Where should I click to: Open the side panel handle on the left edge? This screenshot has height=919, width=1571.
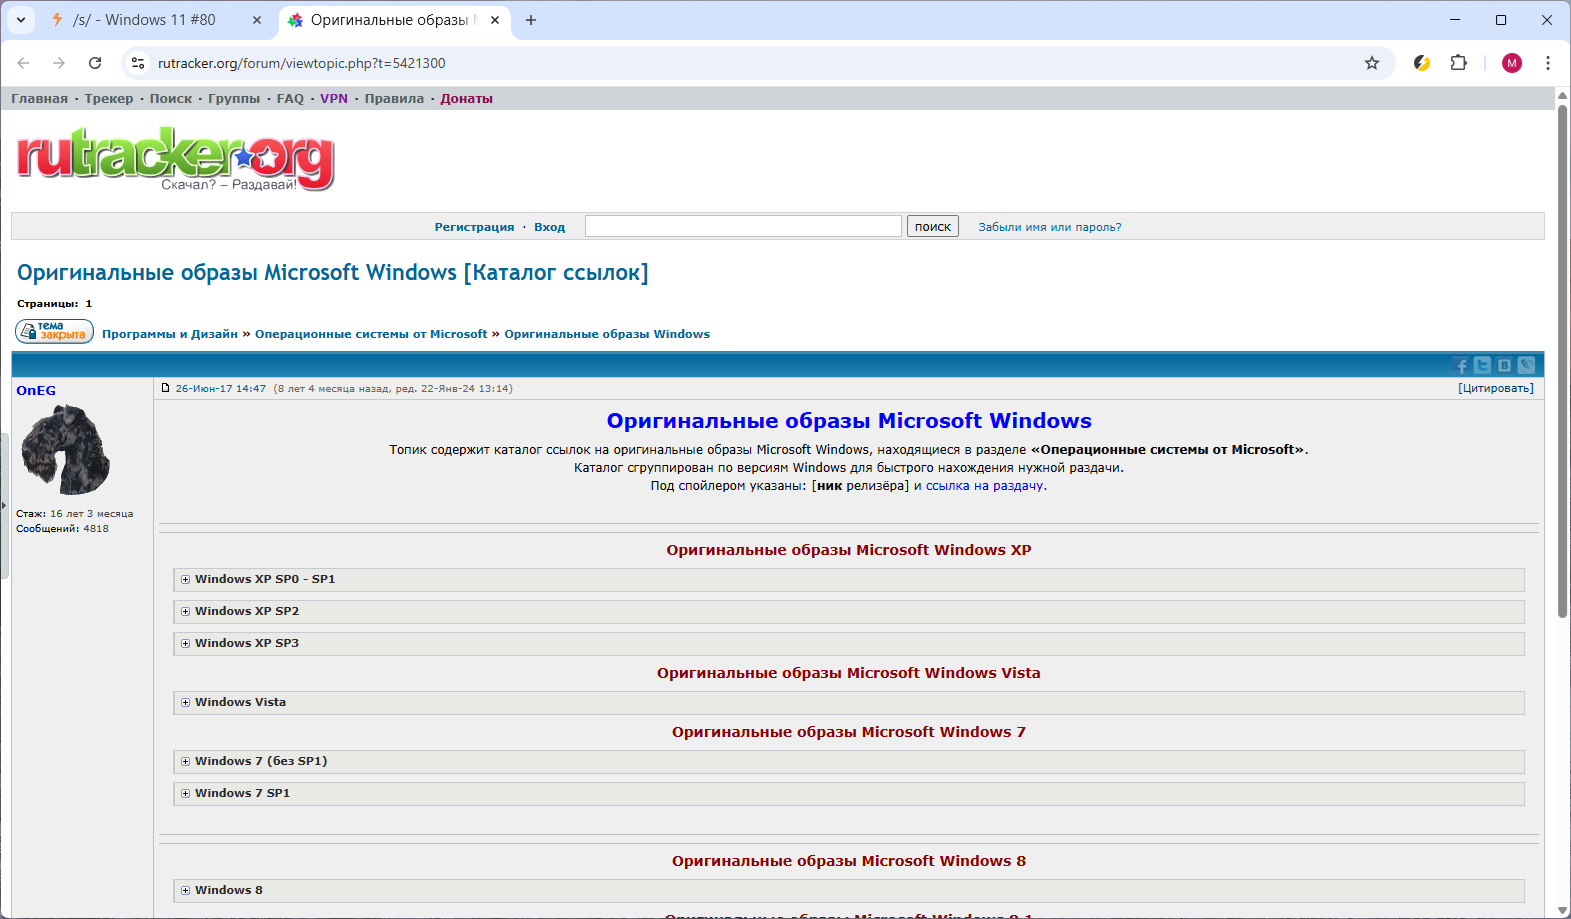pyautogui.click(x=4, y=505)
